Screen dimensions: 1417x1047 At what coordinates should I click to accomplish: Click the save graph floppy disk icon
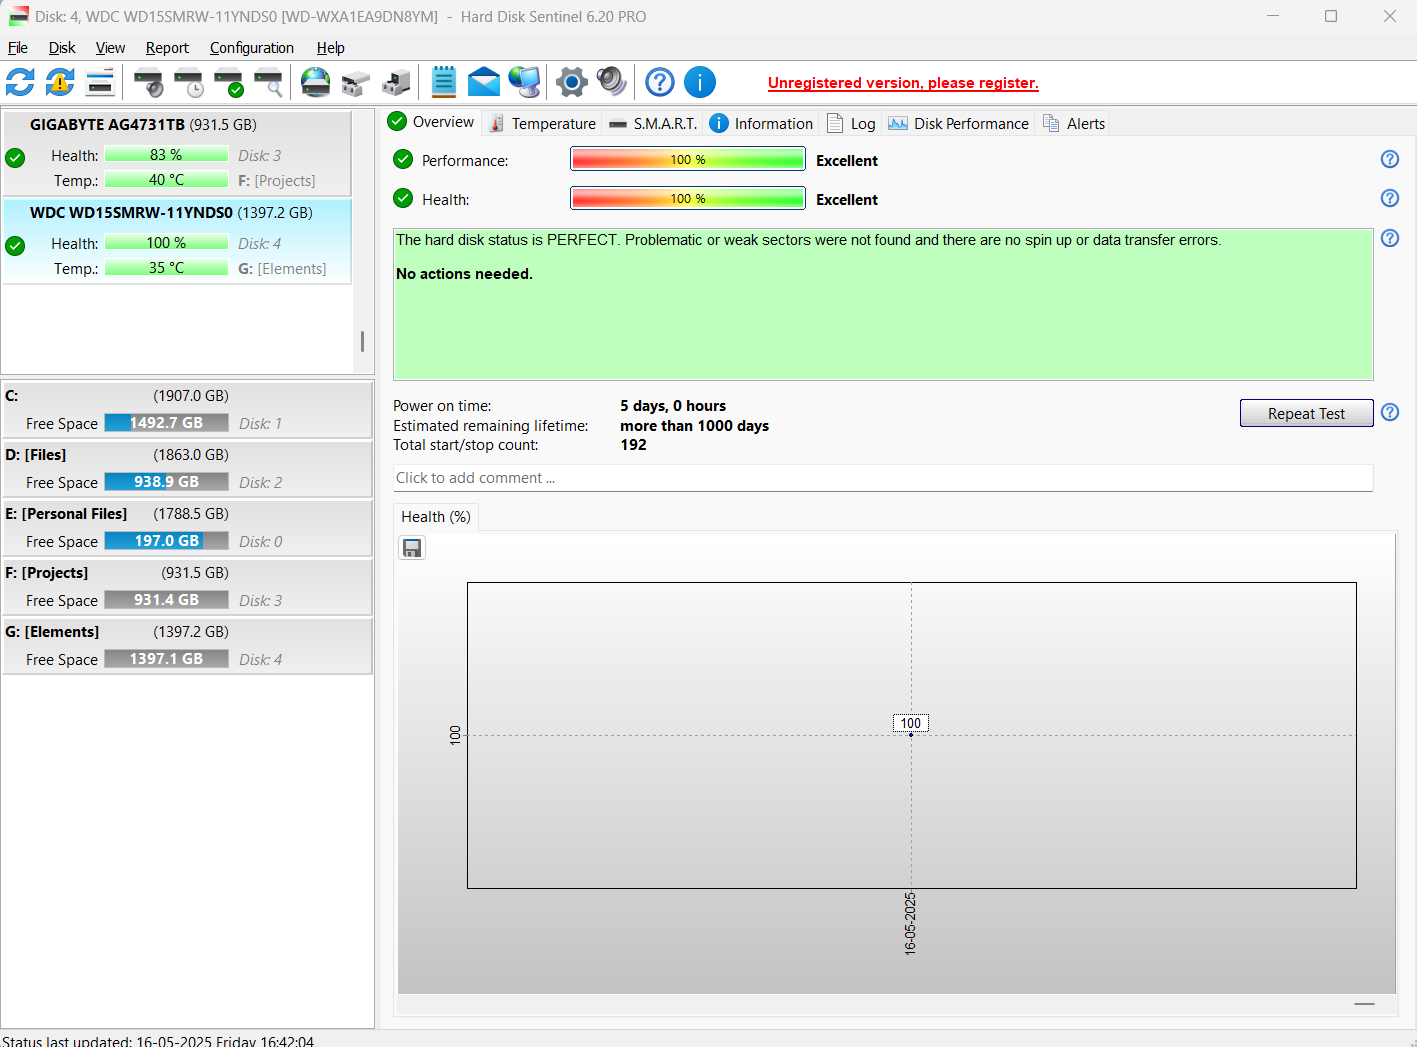tap(412, 548)
